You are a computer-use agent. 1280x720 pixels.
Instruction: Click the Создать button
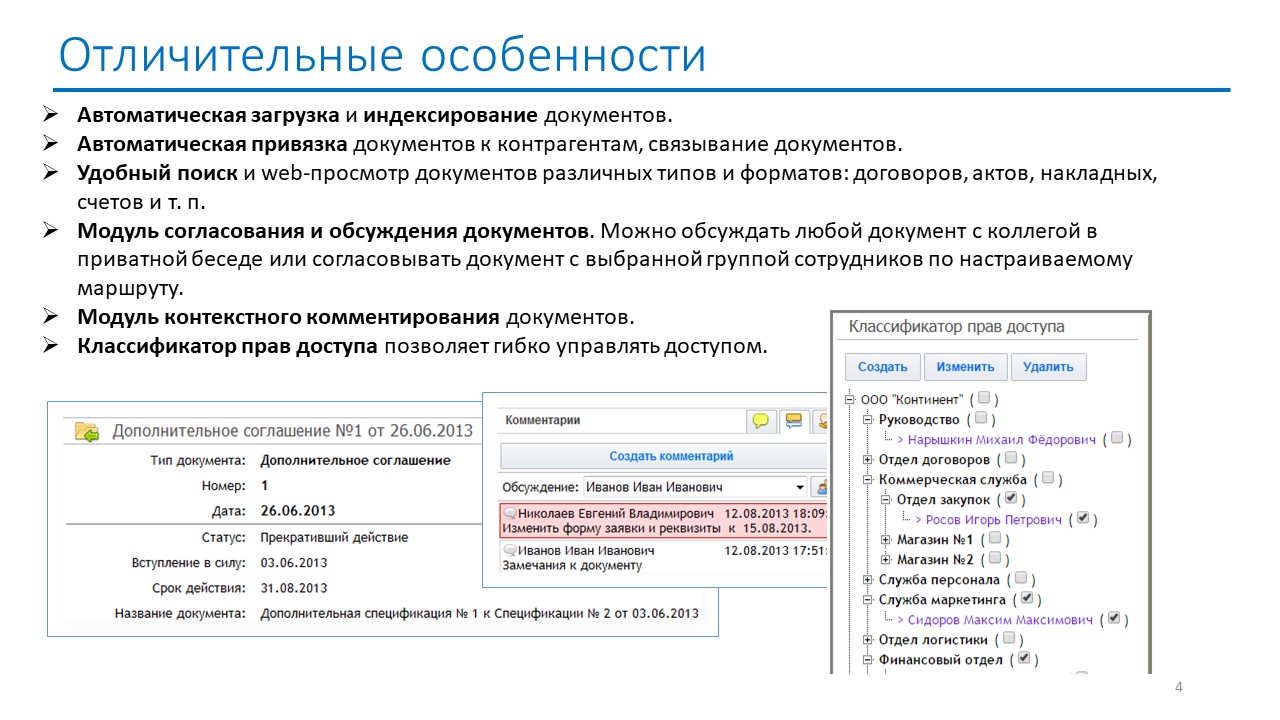pos(882,367)
